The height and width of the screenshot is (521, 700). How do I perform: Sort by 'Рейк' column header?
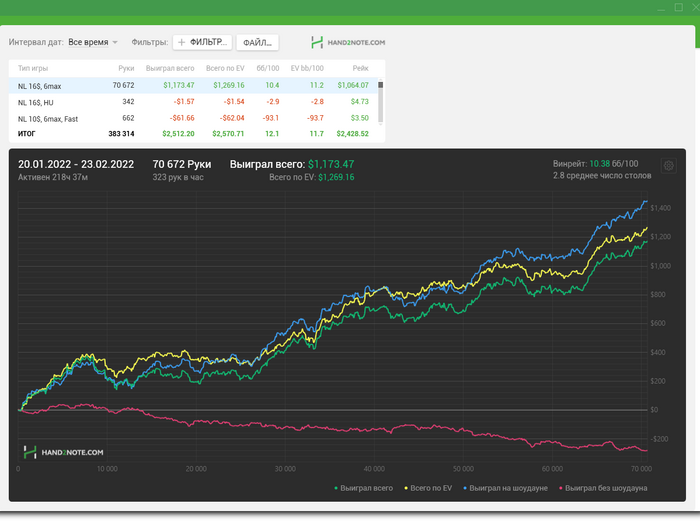(360, 68)
